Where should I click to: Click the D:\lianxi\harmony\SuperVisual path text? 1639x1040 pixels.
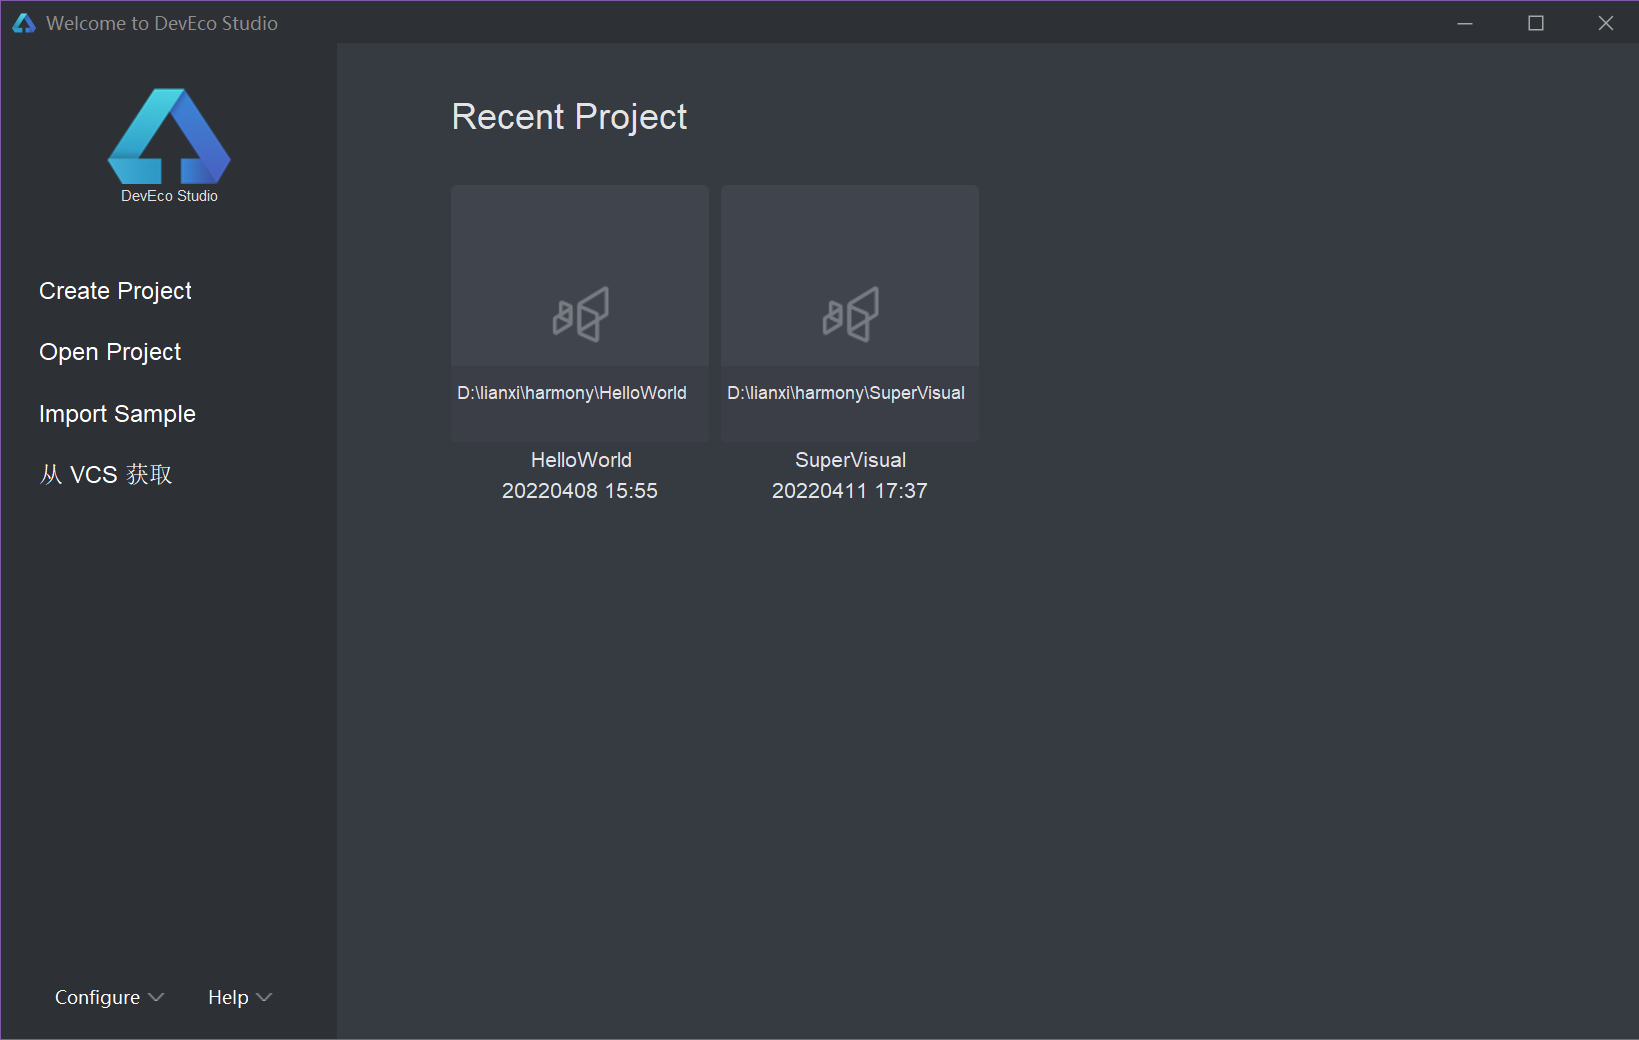[x=846, y=393]
